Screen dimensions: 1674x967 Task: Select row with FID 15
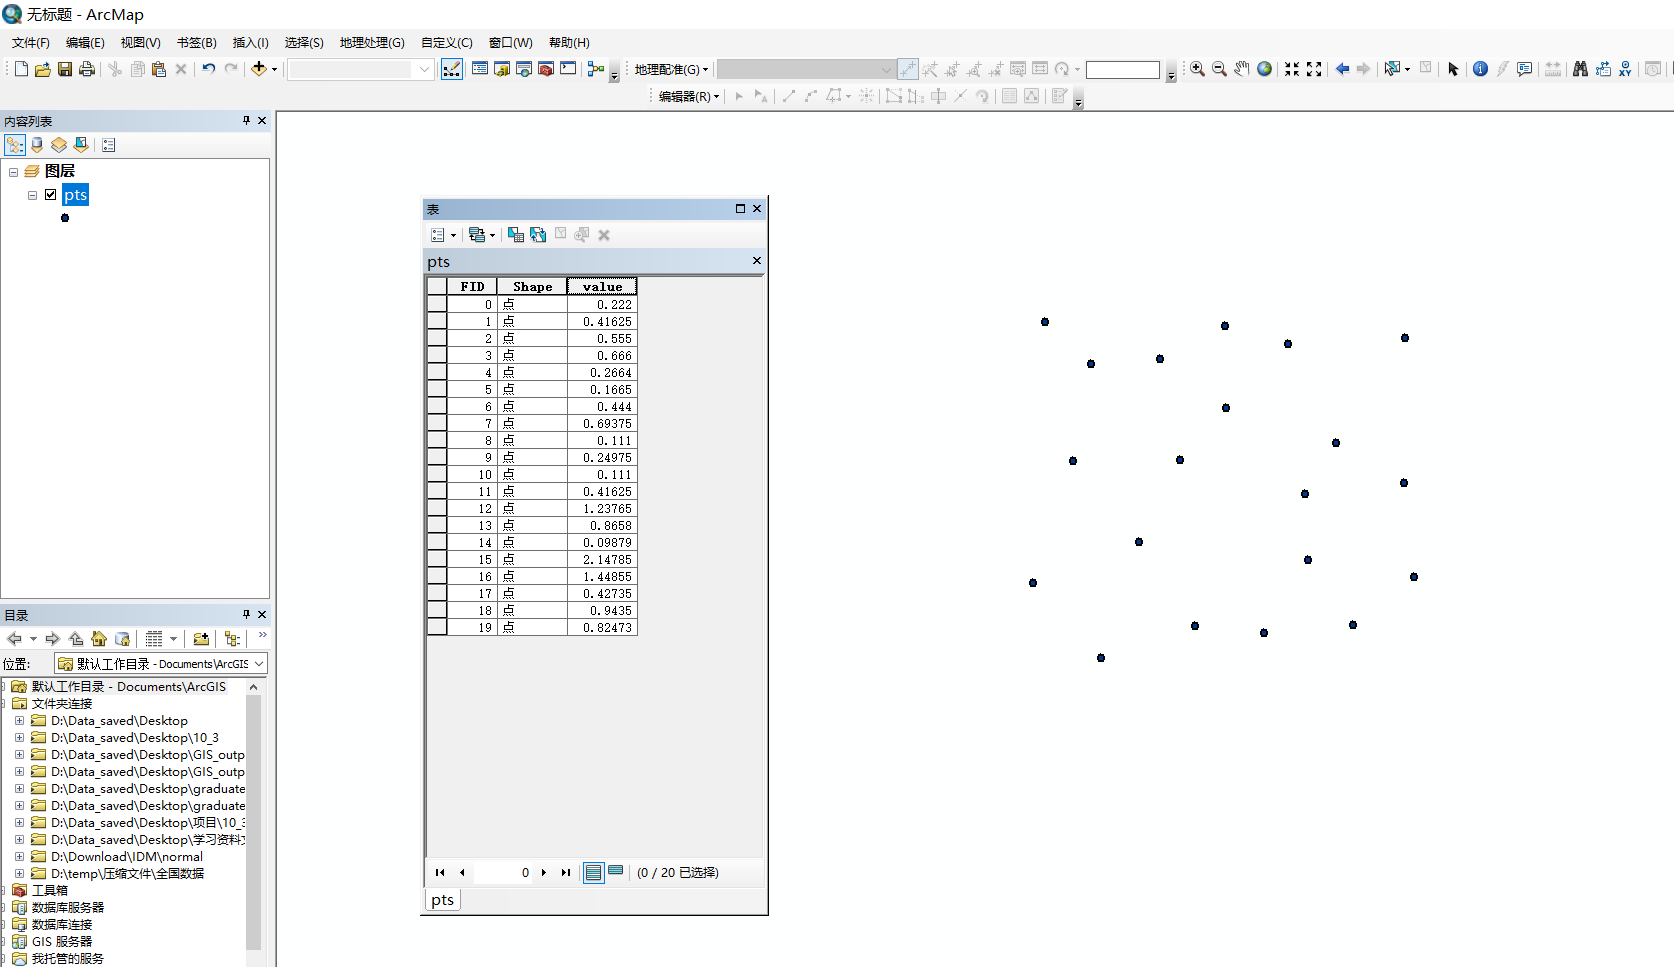pyautogui.click(x=437, y=559)
